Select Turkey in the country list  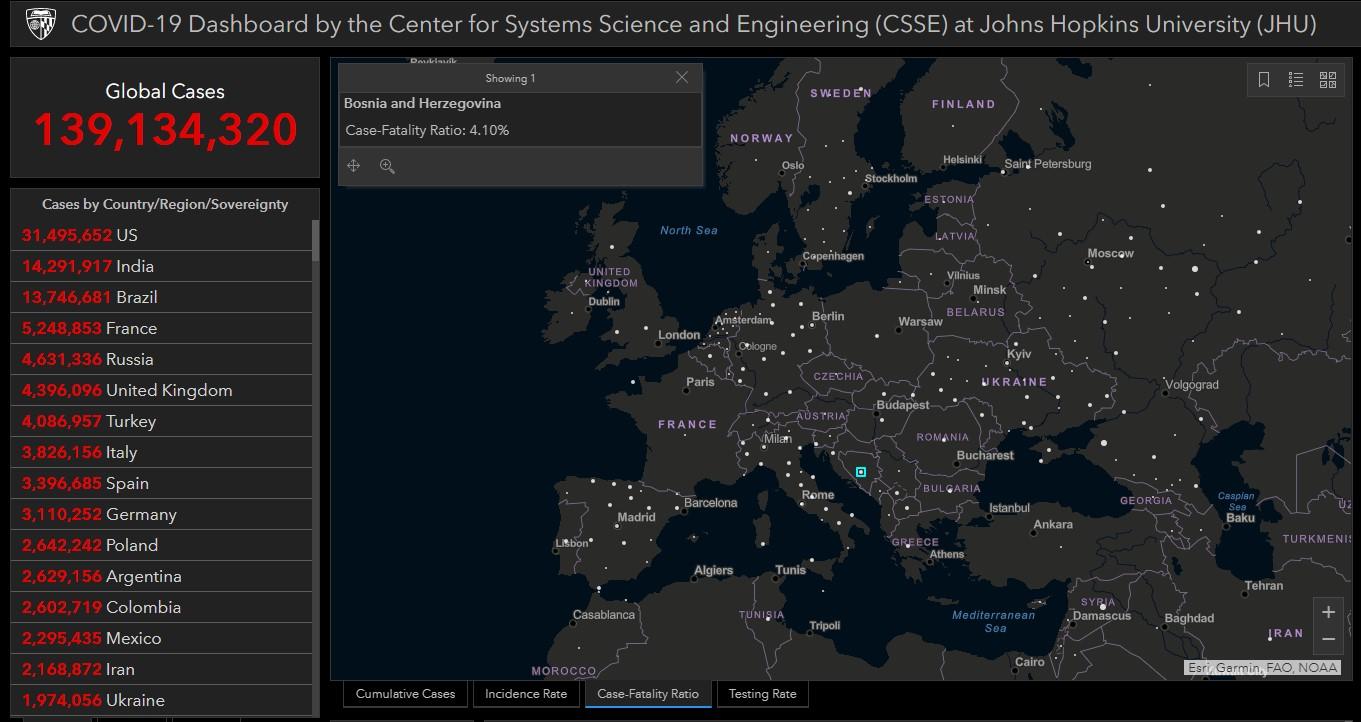(x=161, y=421)
